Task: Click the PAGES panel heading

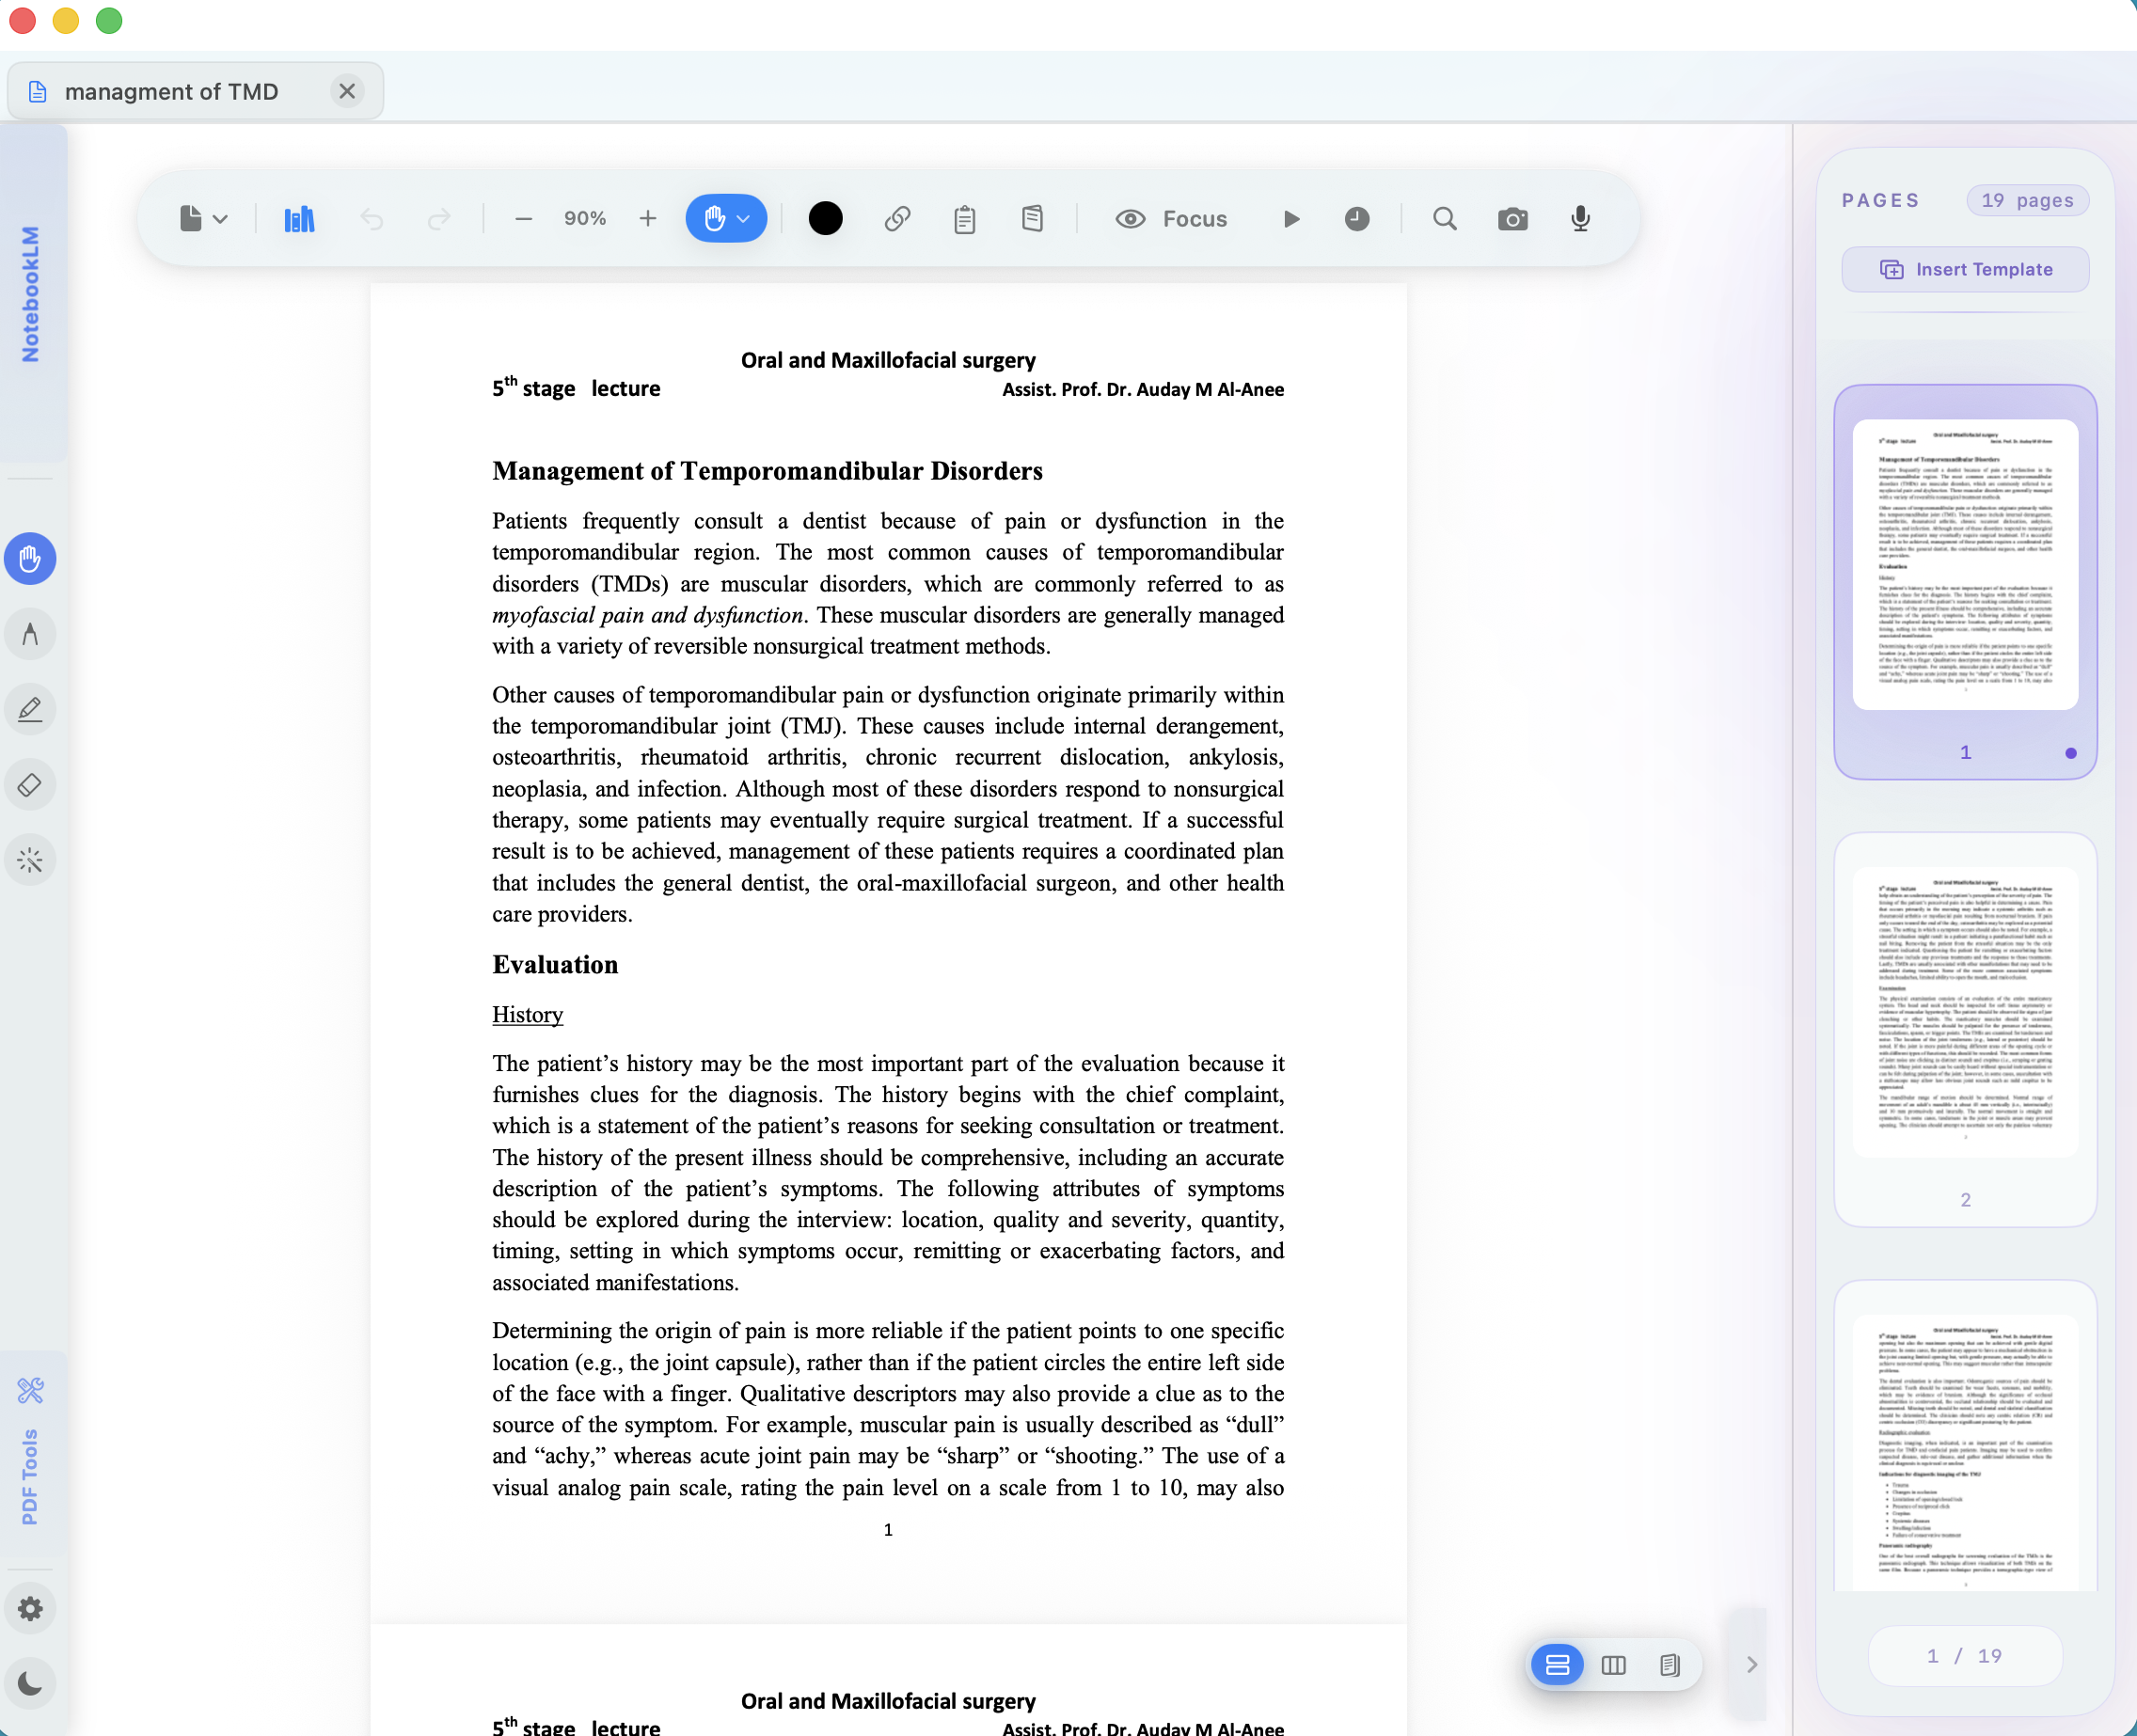Action: (1880, 200)
